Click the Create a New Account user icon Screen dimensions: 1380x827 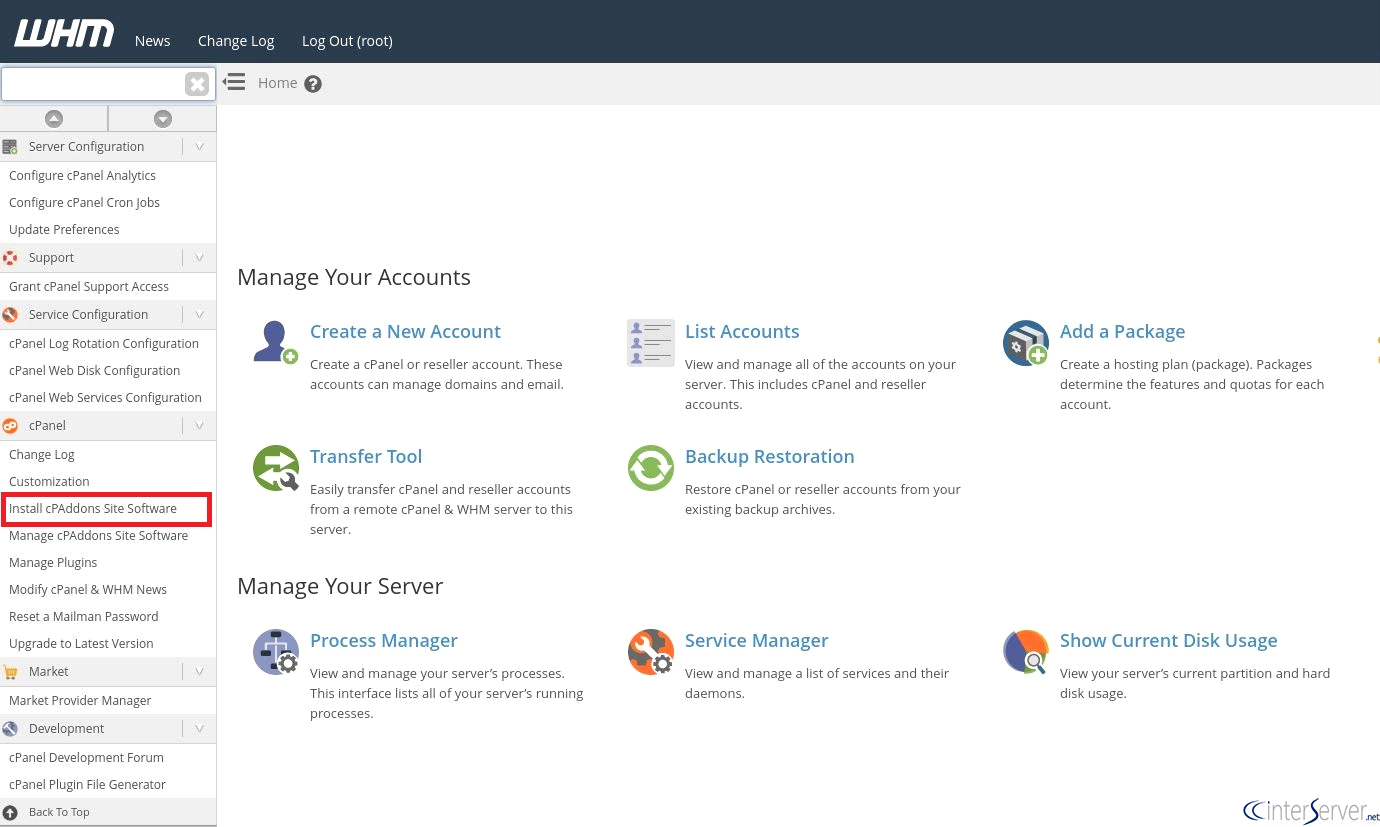tap(275, 342)
